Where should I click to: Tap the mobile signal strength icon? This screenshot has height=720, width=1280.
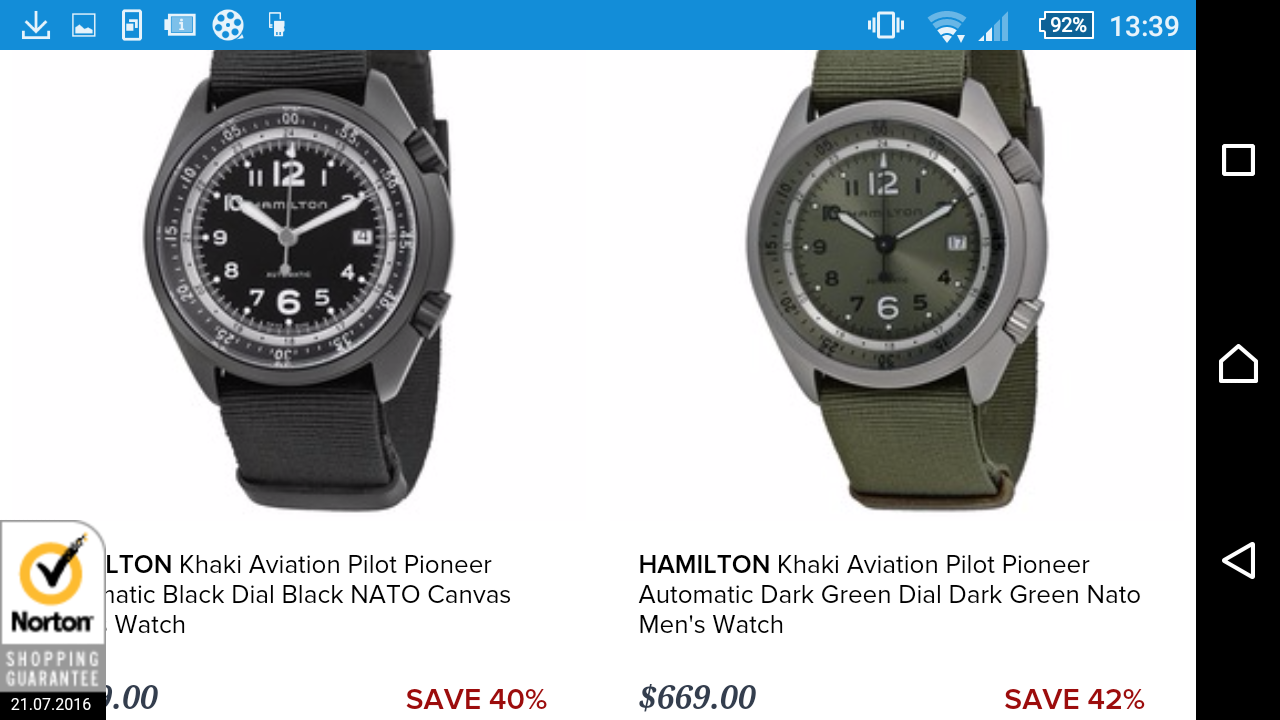coord(993,25)
